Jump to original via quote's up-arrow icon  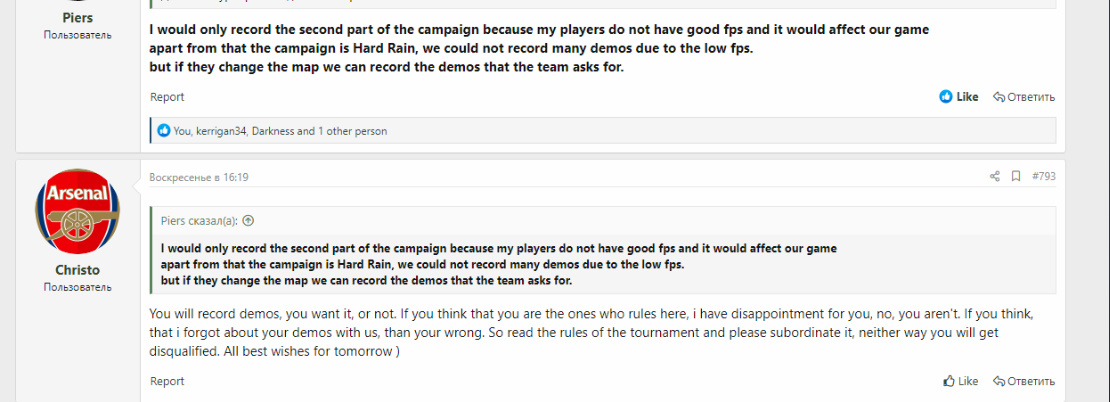click(248, 221)
